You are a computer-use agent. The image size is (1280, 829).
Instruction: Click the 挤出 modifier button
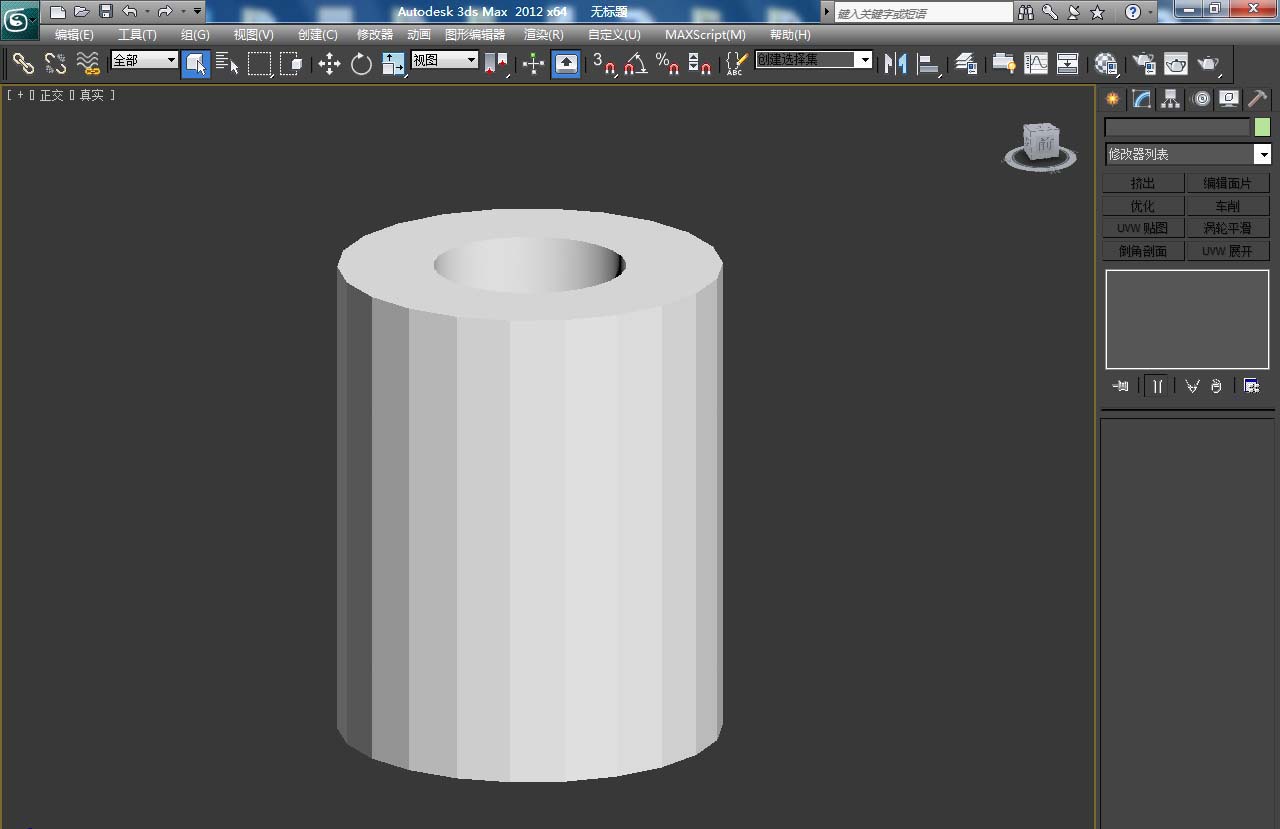coord(1143,183)
